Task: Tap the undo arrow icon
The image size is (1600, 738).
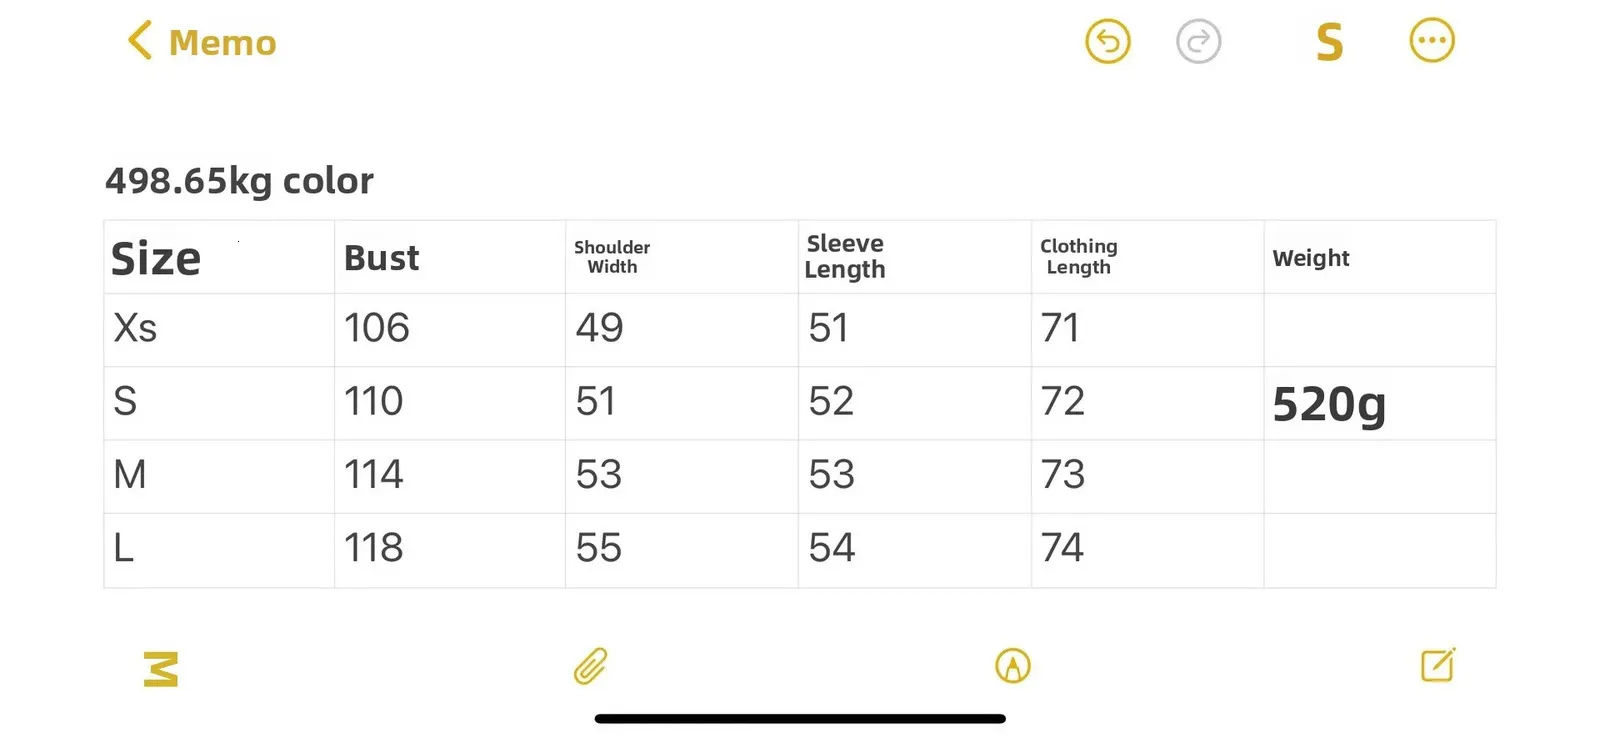Action: [1107, 42]
